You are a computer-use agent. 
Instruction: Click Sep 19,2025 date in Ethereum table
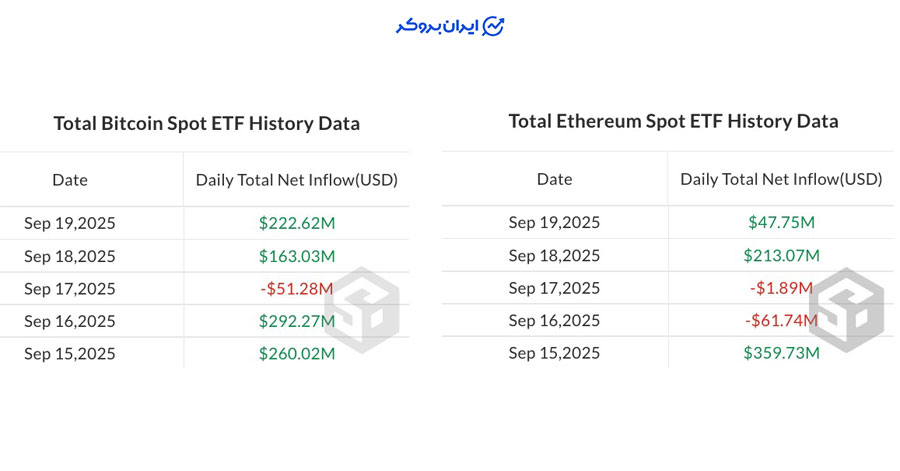coord(554,222)
